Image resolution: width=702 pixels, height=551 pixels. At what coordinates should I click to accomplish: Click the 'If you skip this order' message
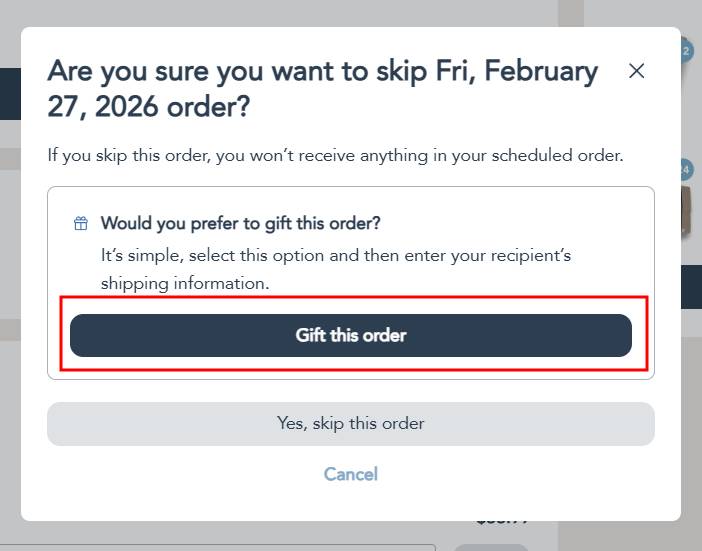pos(335,156)
